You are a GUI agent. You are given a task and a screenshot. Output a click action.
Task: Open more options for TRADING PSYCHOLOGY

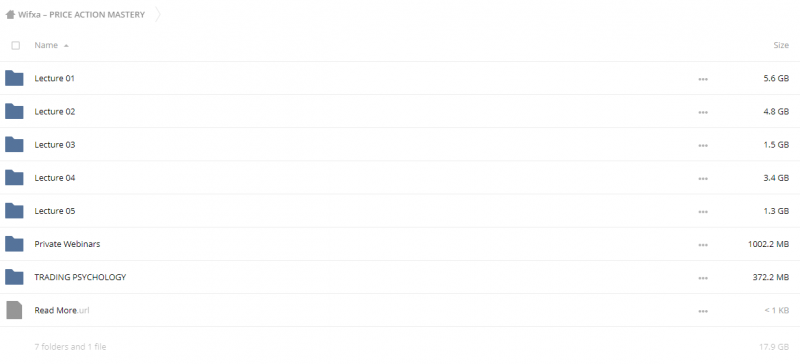click(x=703, y=278)
